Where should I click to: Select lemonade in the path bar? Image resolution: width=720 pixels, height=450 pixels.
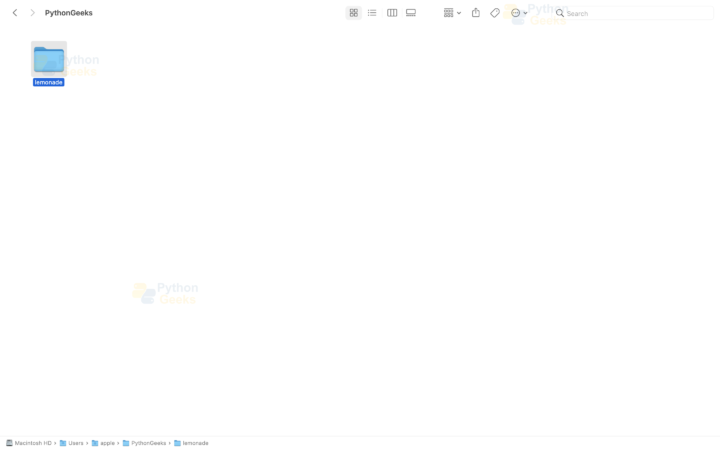click(192, 443)
